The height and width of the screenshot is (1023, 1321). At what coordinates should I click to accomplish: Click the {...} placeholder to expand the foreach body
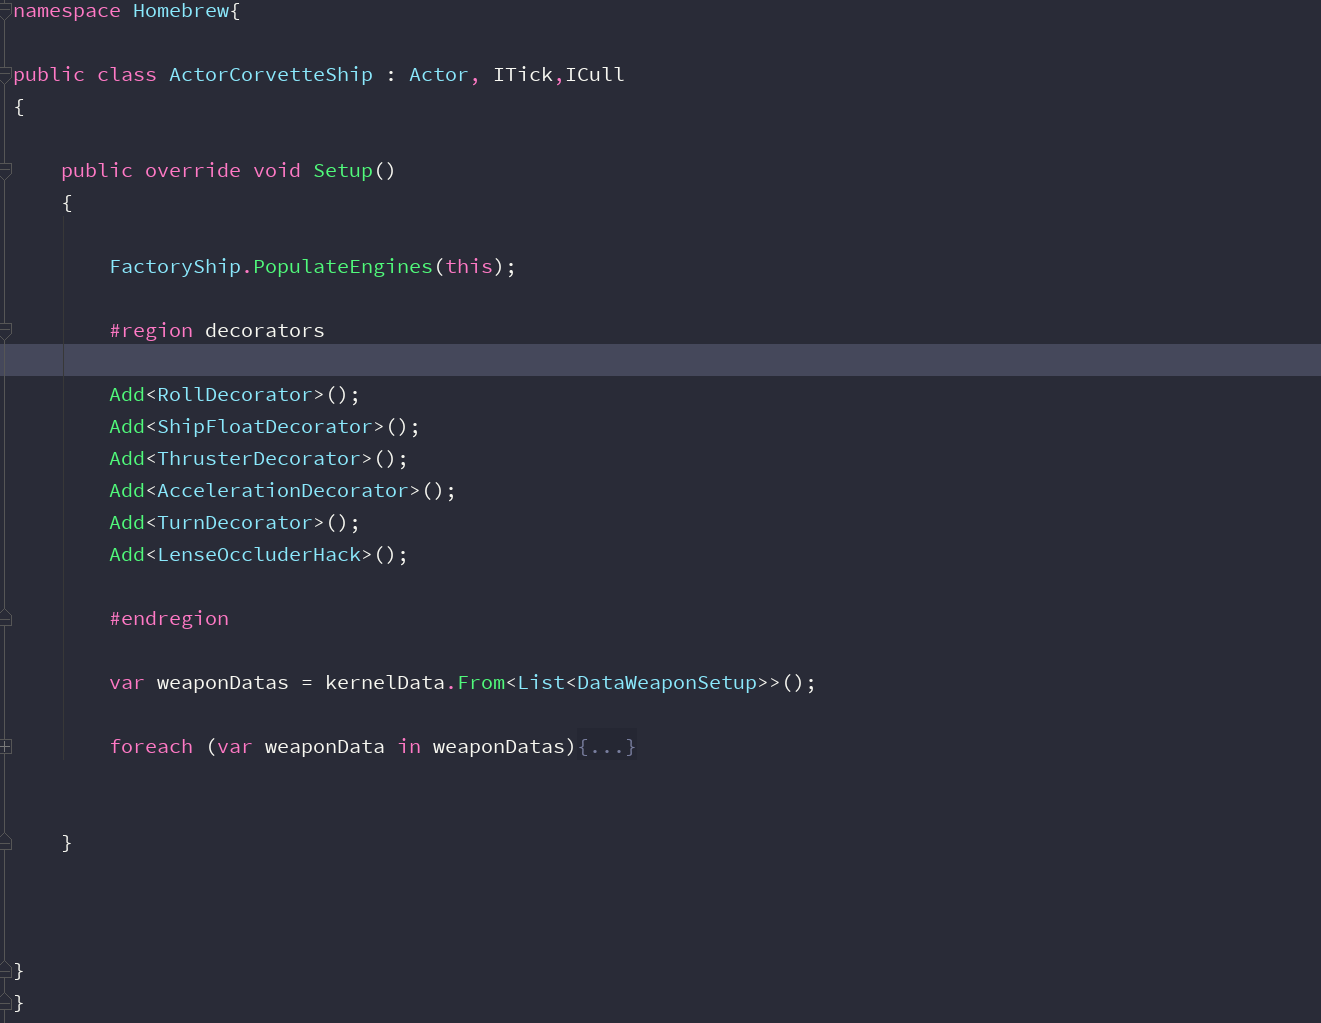coord(607,745)
